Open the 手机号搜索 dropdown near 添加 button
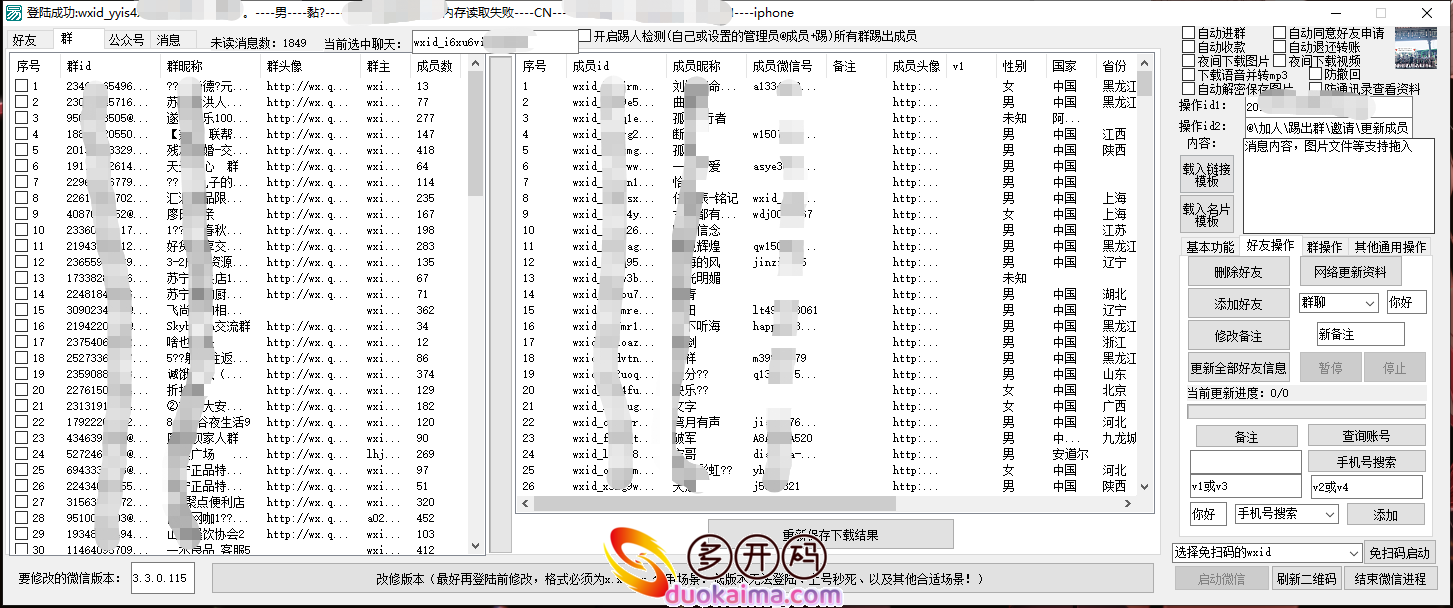 [x=1286, y=514]
